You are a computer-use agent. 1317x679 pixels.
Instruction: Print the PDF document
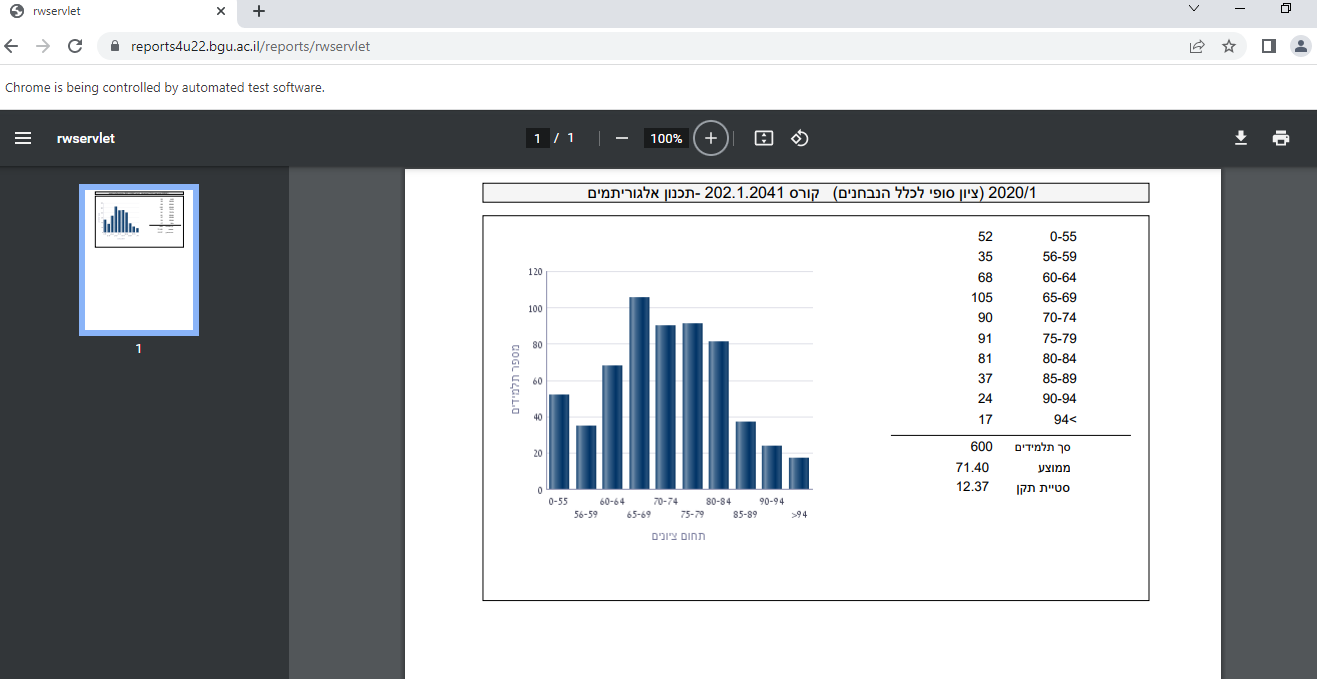point(1281,138)
